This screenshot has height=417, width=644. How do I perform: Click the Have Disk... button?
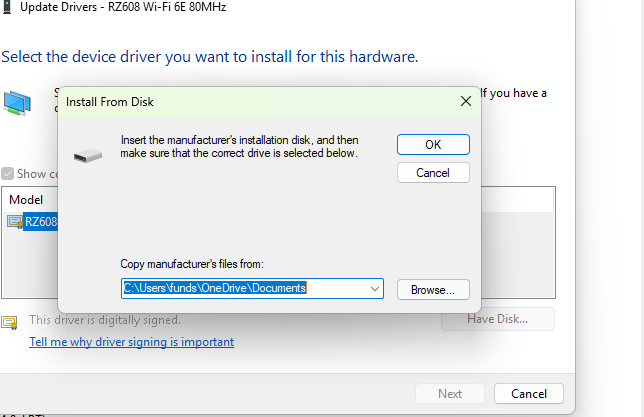coord(498,320)
